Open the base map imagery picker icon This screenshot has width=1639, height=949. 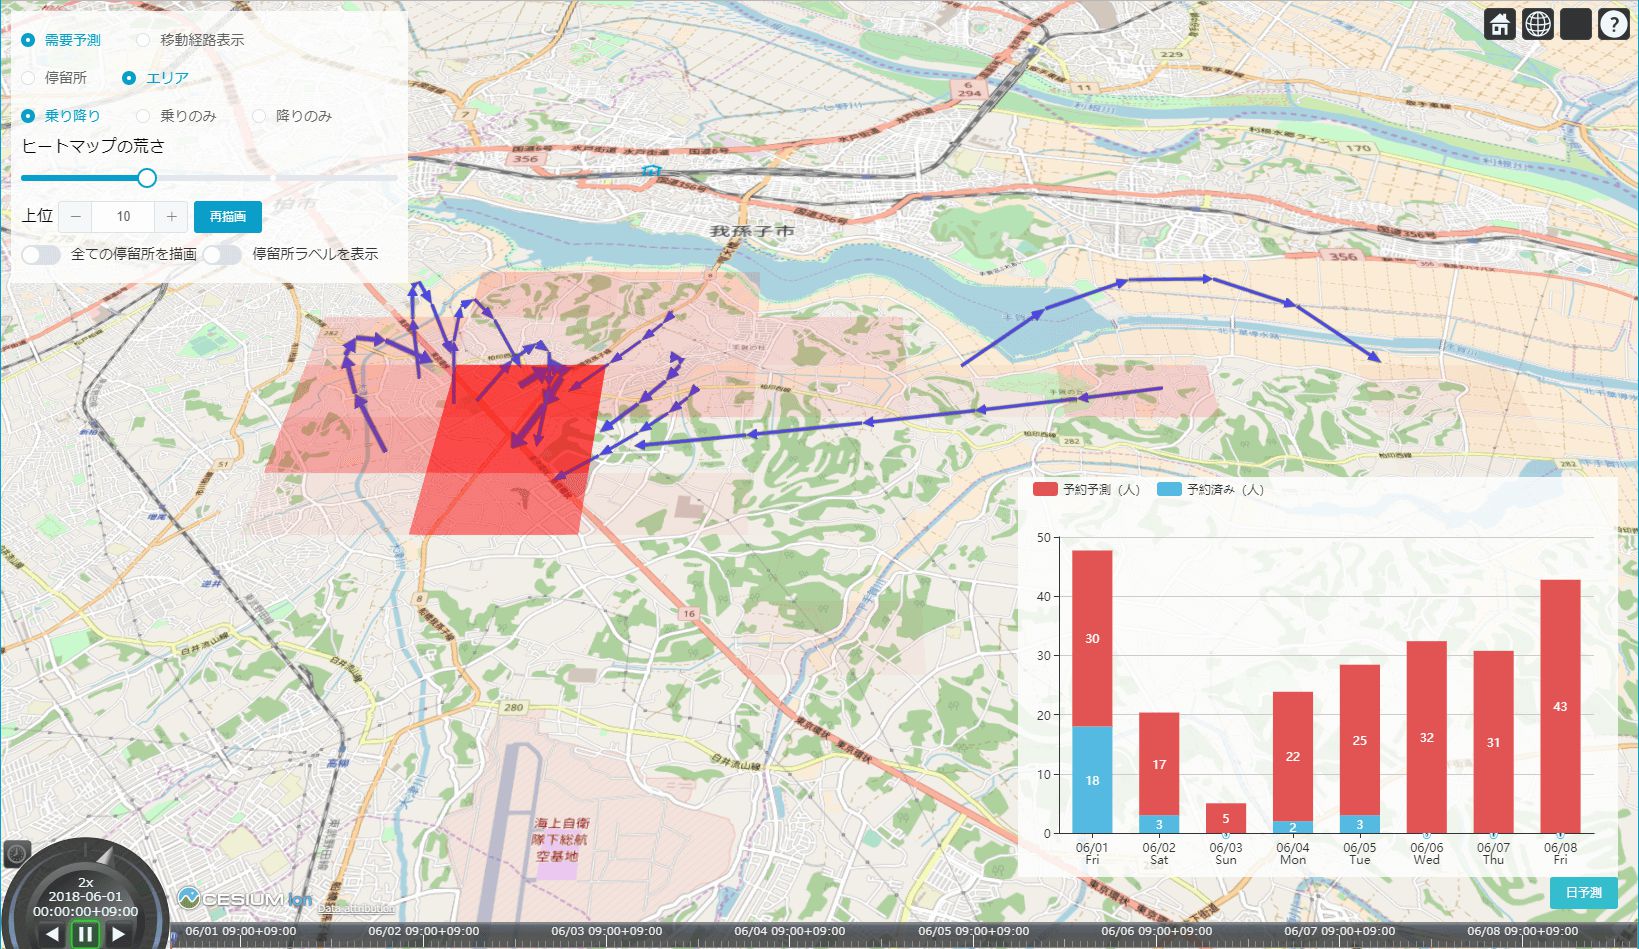click(x=1574, y=22)
